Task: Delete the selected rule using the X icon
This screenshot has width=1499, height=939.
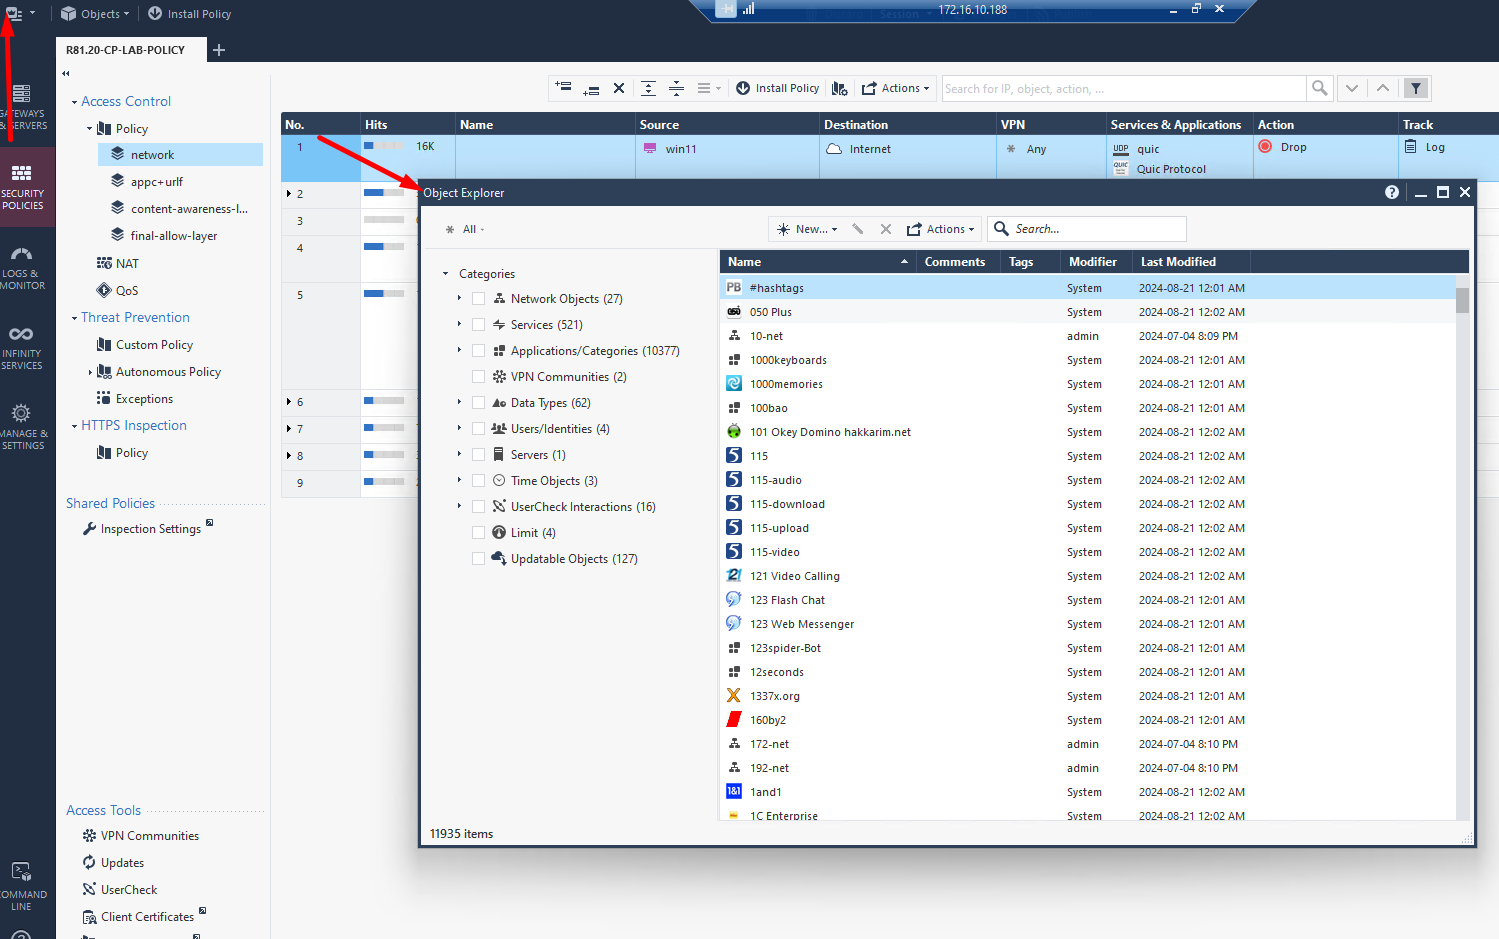Action: coord(619,88)
